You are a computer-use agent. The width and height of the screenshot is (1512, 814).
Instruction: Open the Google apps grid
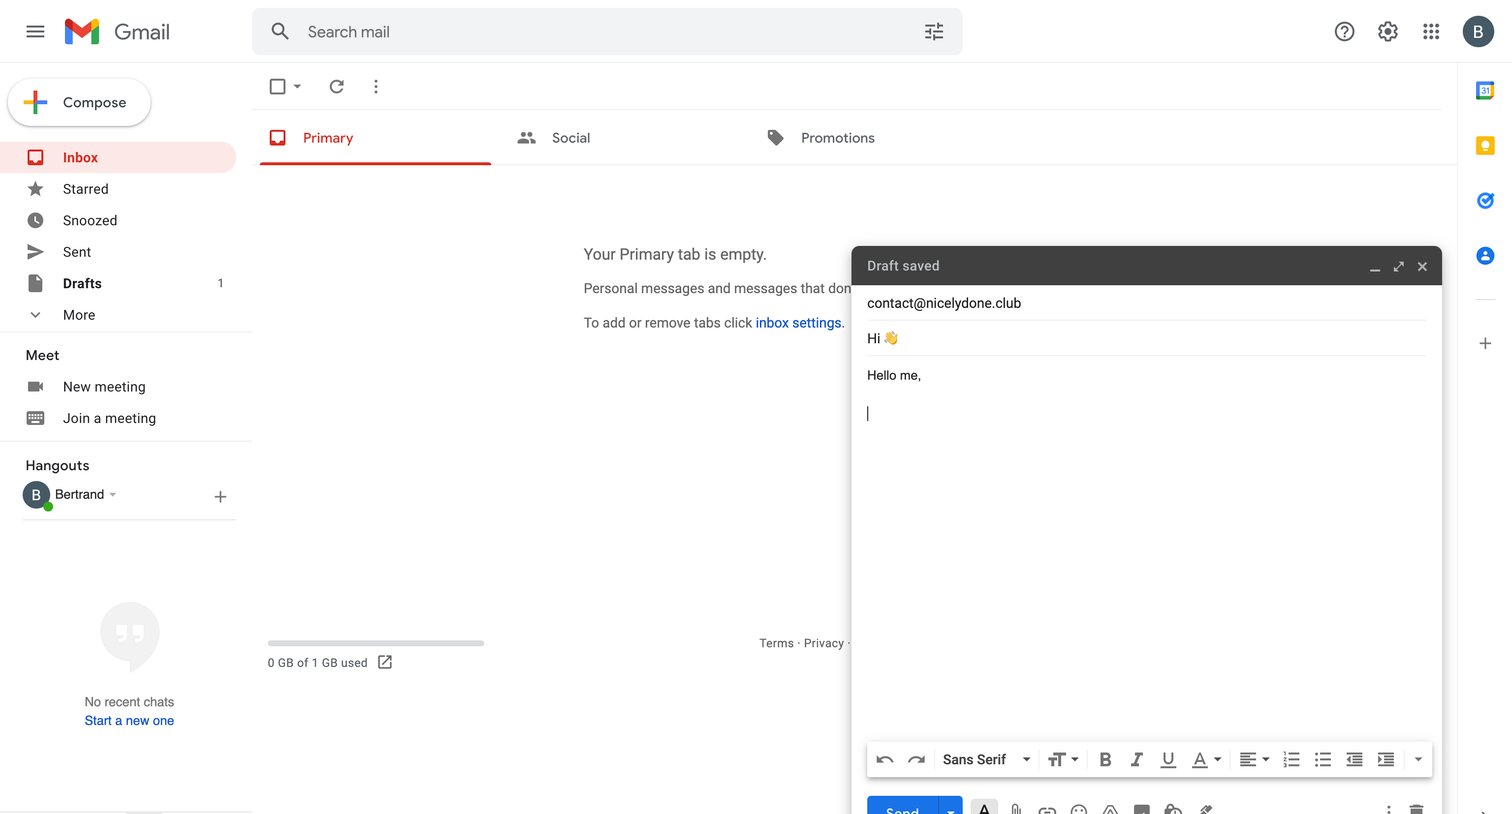(1431, 32)
